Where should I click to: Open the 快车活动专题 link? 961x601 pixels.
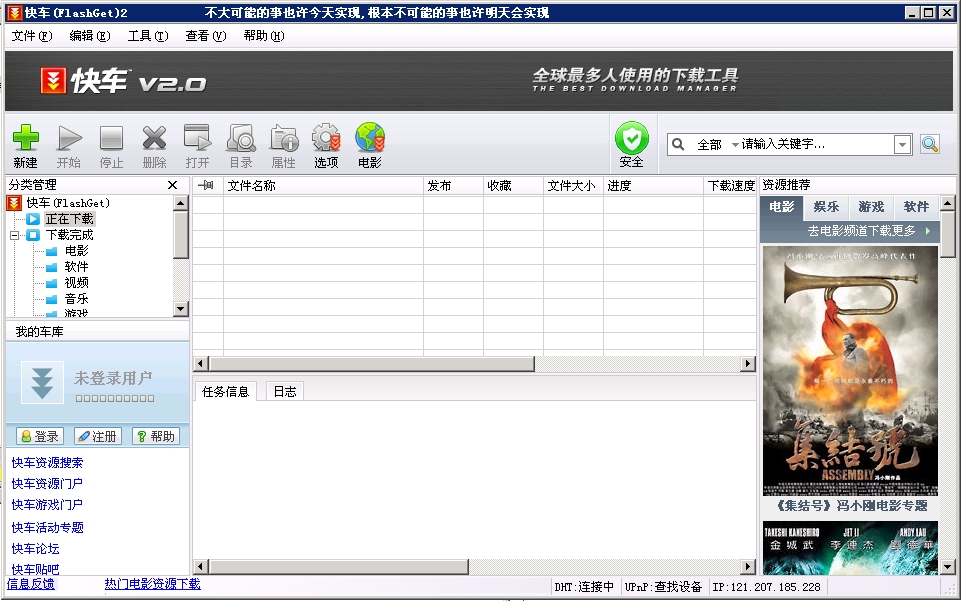click(47, 527)
